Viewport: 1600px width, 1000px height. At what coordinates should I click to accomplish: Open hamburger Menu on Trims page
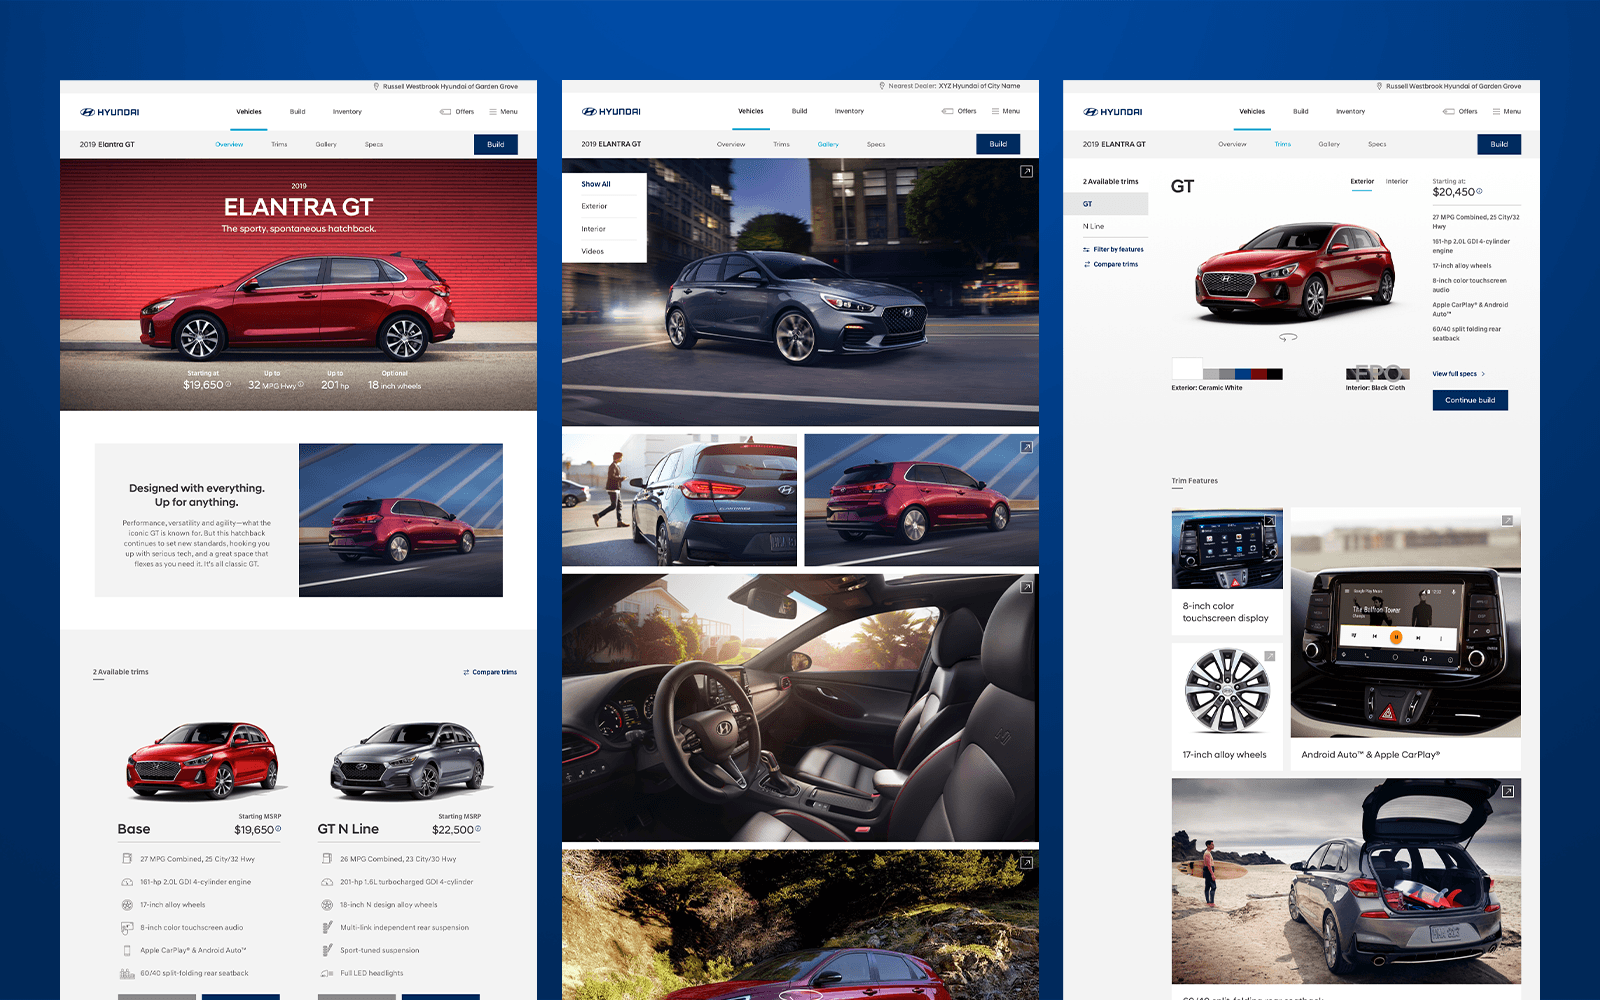point(1506,112)
